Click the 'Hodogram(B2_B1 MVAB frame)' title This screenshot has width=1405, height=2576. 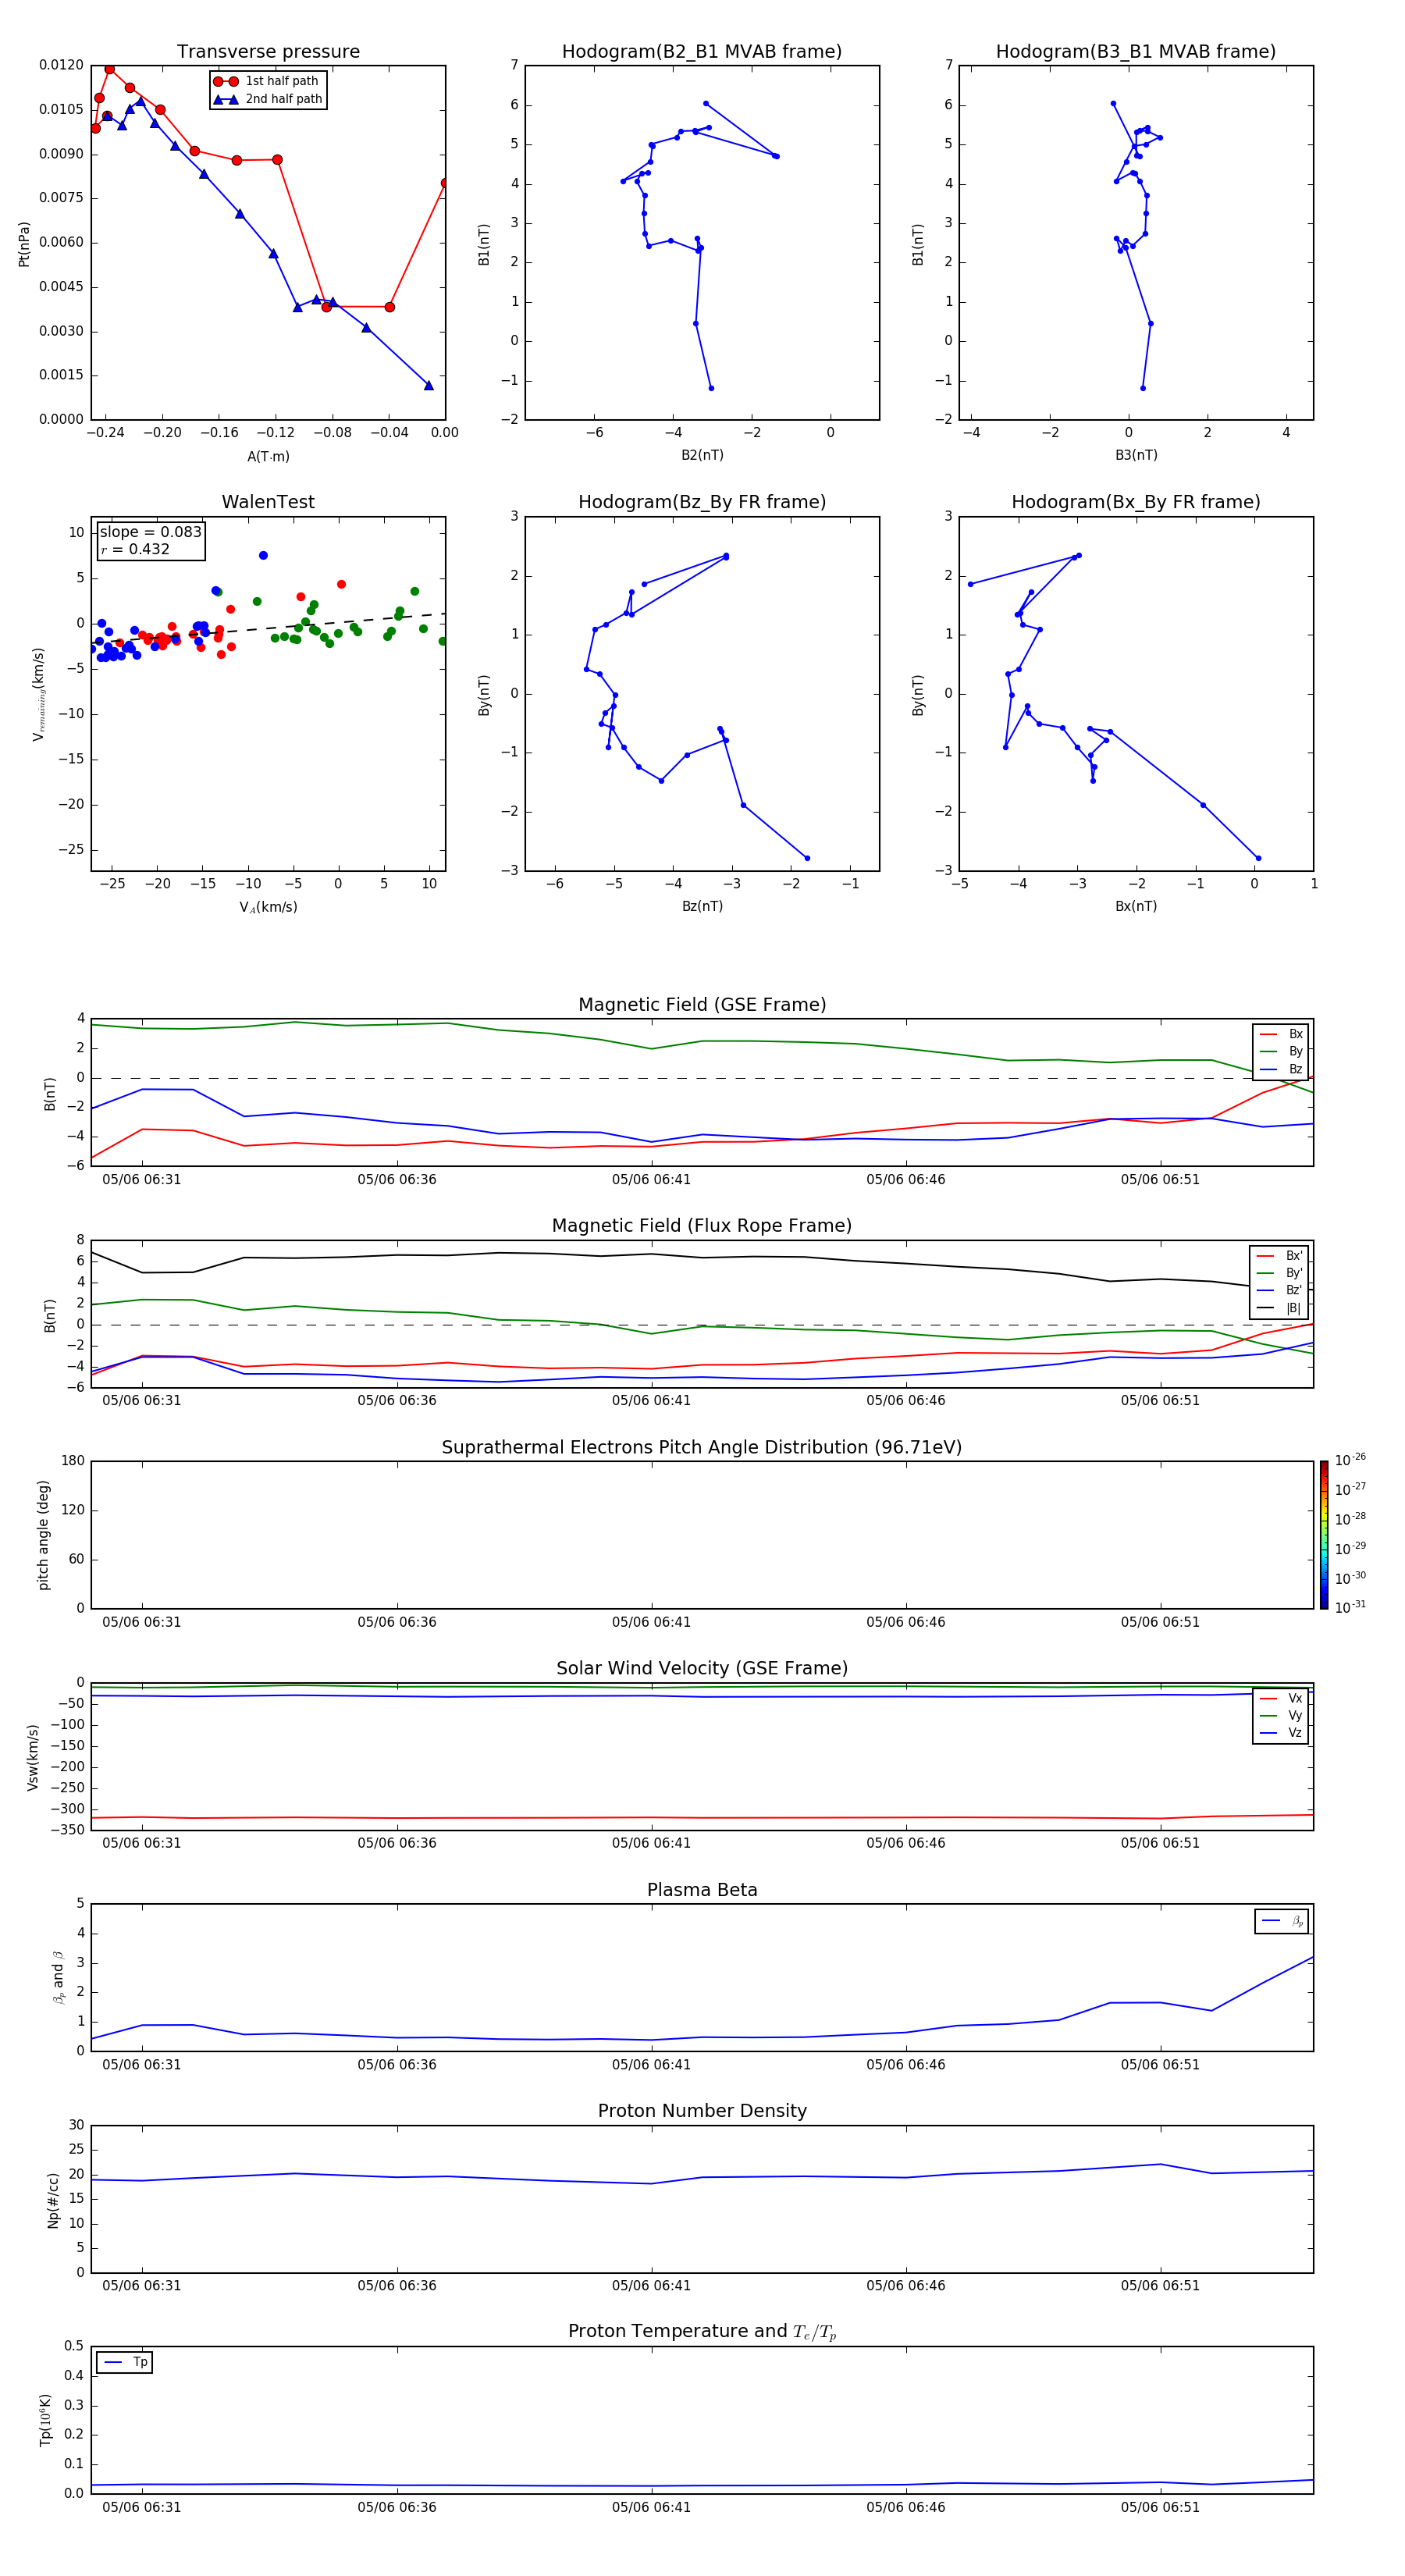(x=702, y=51)
